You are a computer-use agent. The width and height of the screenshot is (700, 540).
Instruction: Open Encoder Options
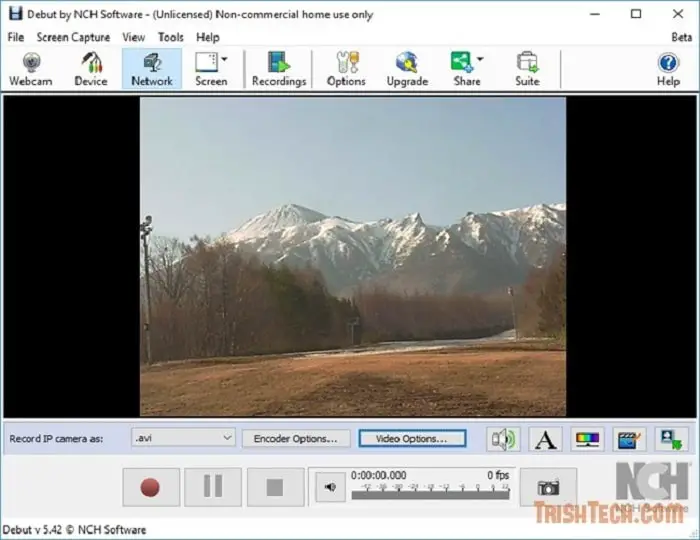point(296,439)
